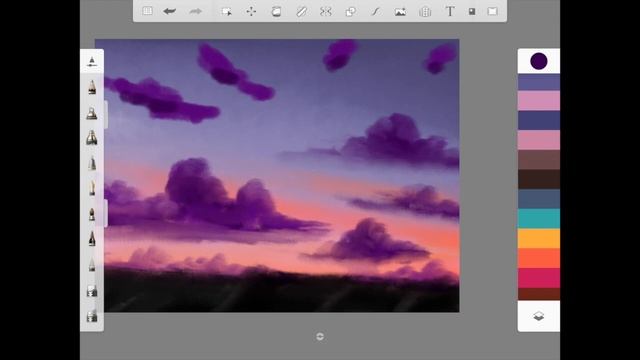Select the Text tool

[x=450, y=11]
